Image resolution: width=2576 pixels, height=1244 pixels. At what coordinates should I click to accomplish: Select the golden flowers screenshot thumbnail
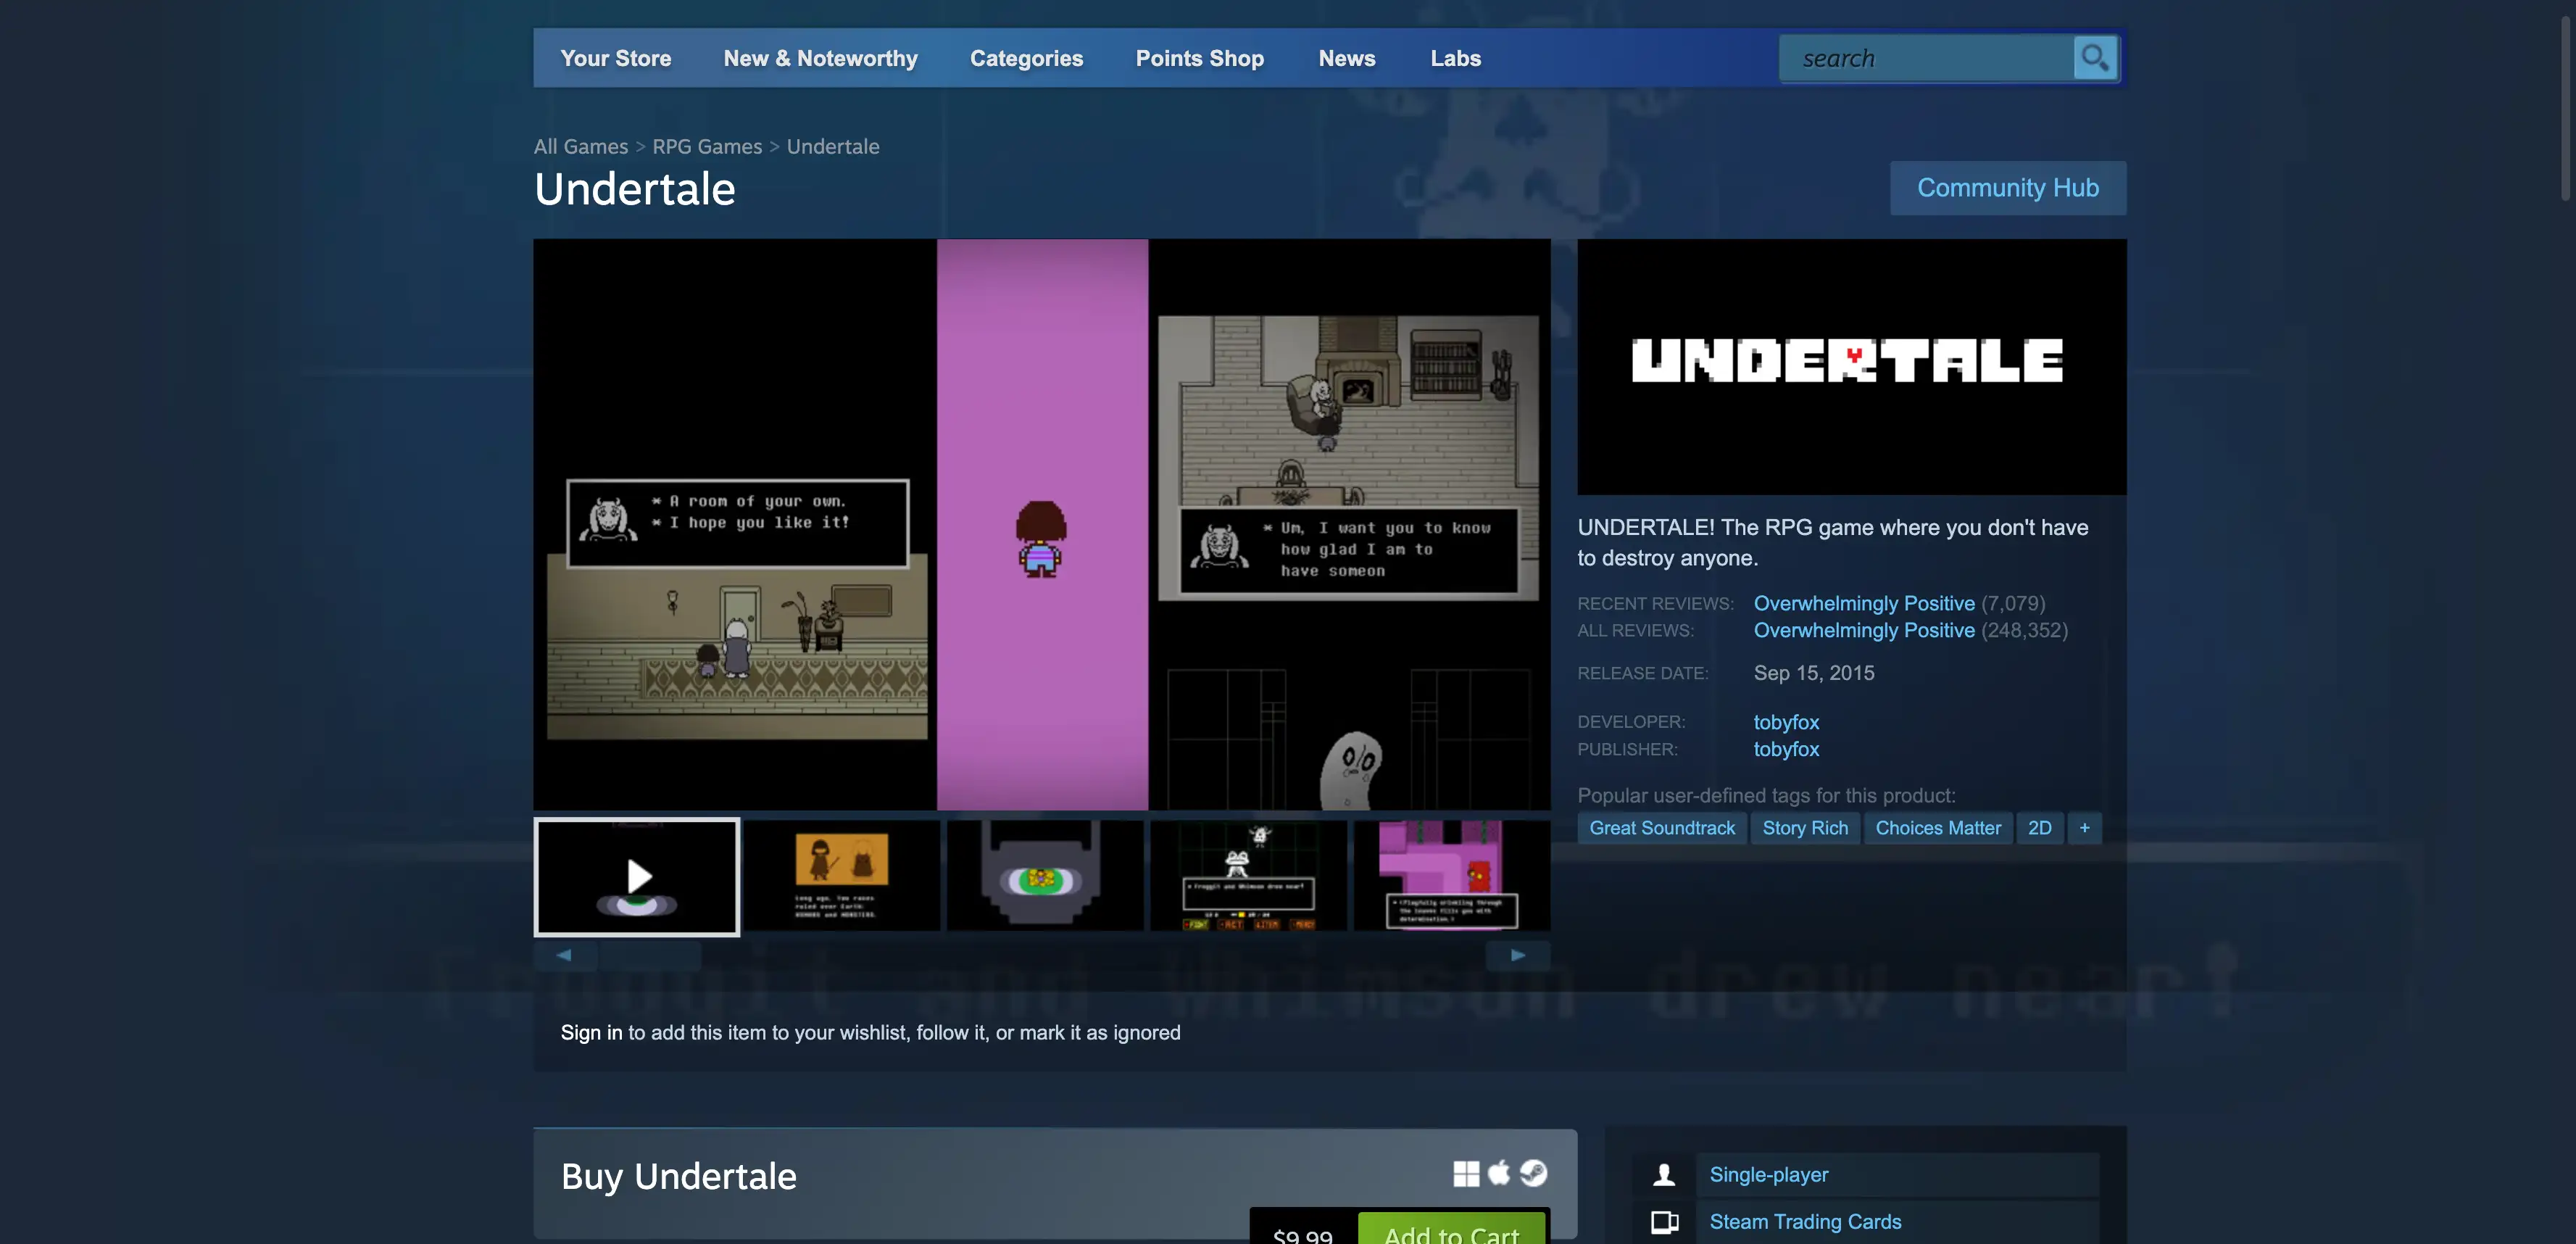1045,876
